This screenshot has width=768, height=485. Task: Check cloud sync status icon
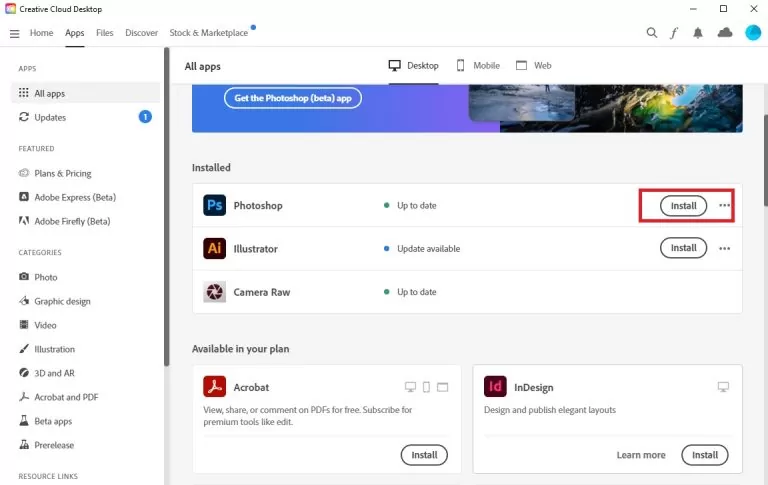click(725, 33)
